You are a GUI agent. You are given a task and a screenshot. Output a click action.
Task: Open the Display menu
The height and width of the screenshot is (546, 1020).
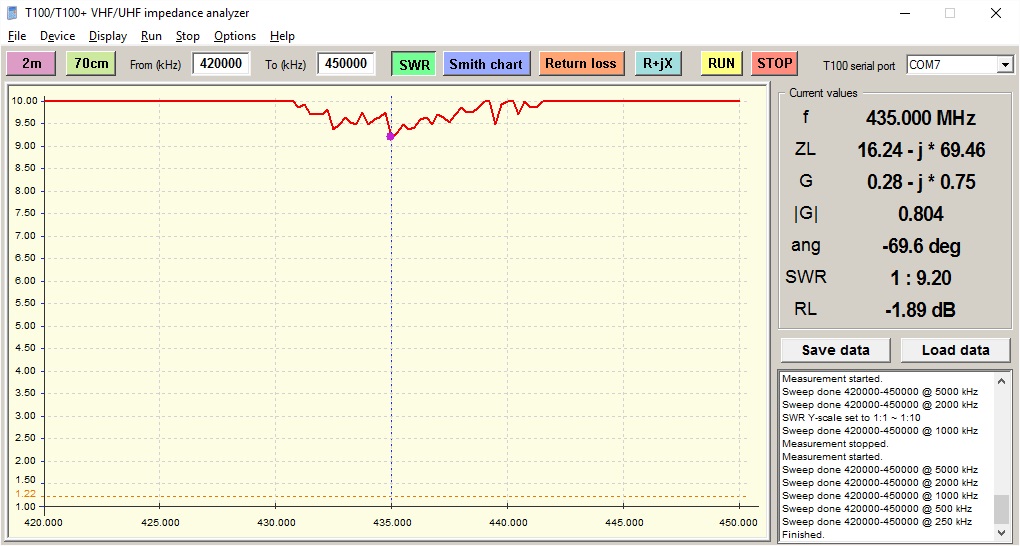[108, 36]
